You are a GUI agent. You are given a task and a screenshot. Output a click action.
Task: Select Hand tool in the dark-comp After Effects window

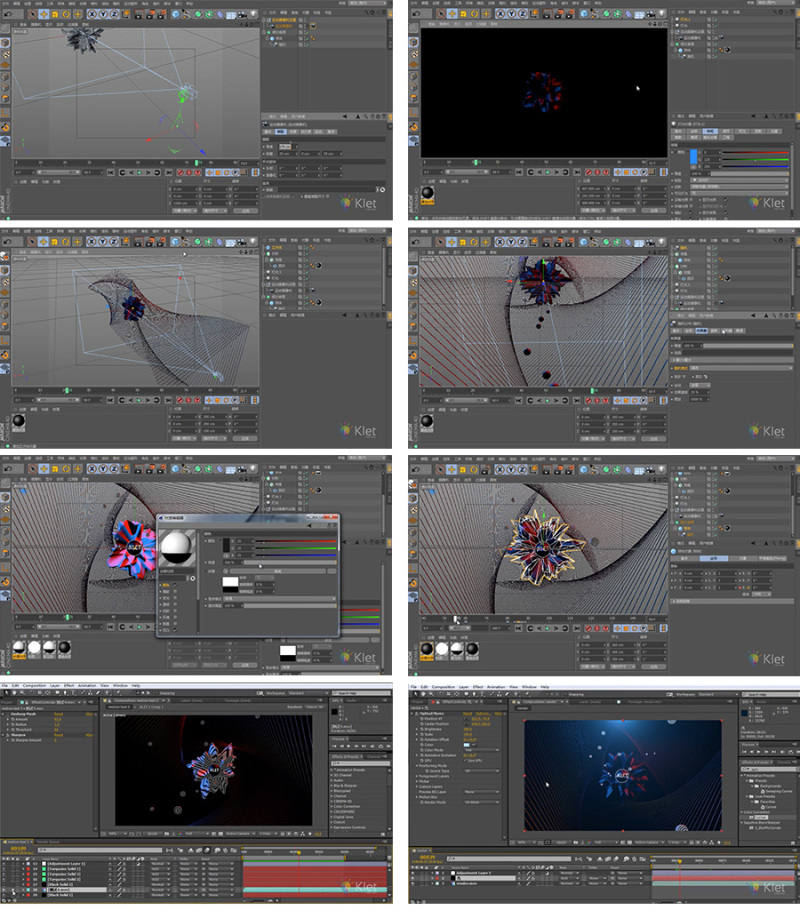click(15, 693)
